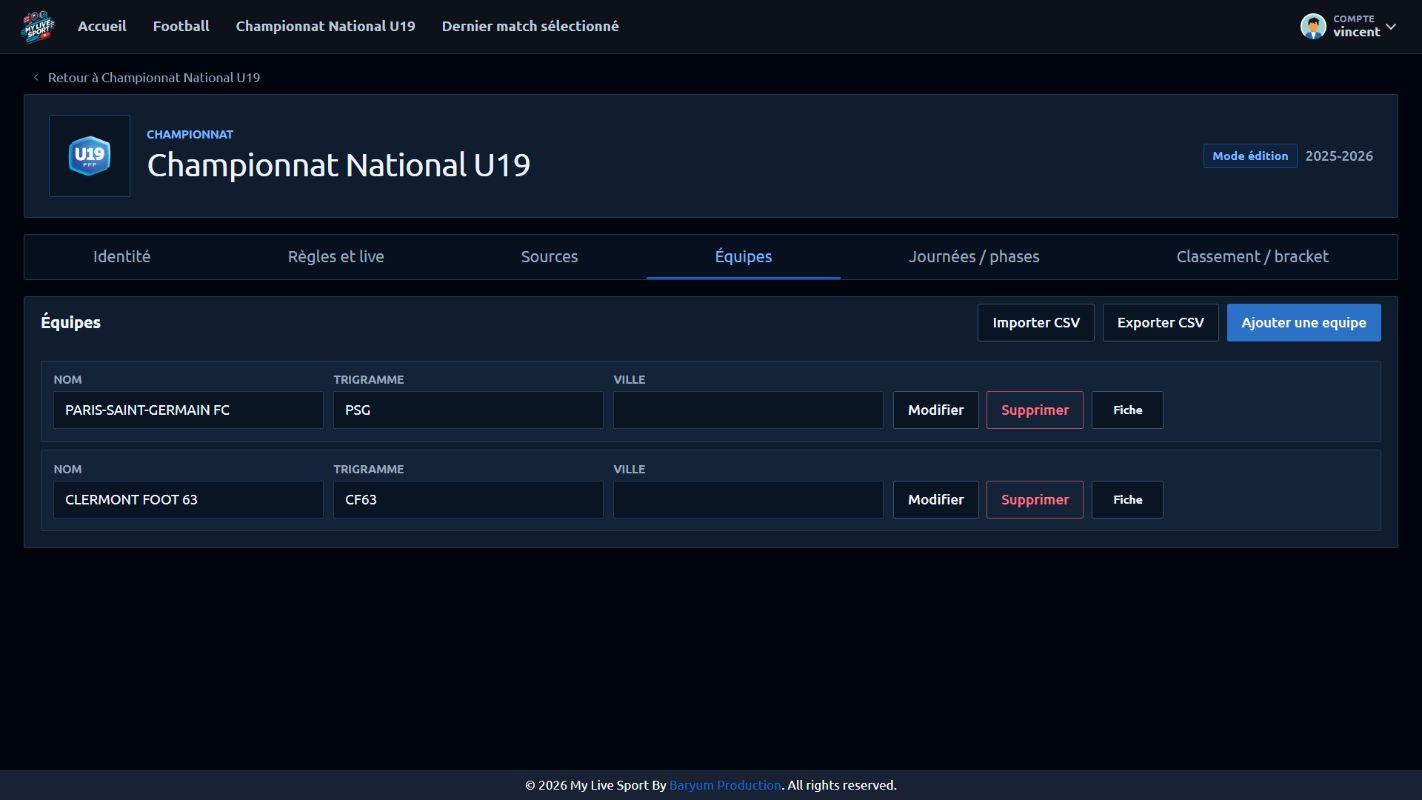Click Importer CSV button
Viewport: 1422px width, 800px height.
click(x=1036, y=323)
